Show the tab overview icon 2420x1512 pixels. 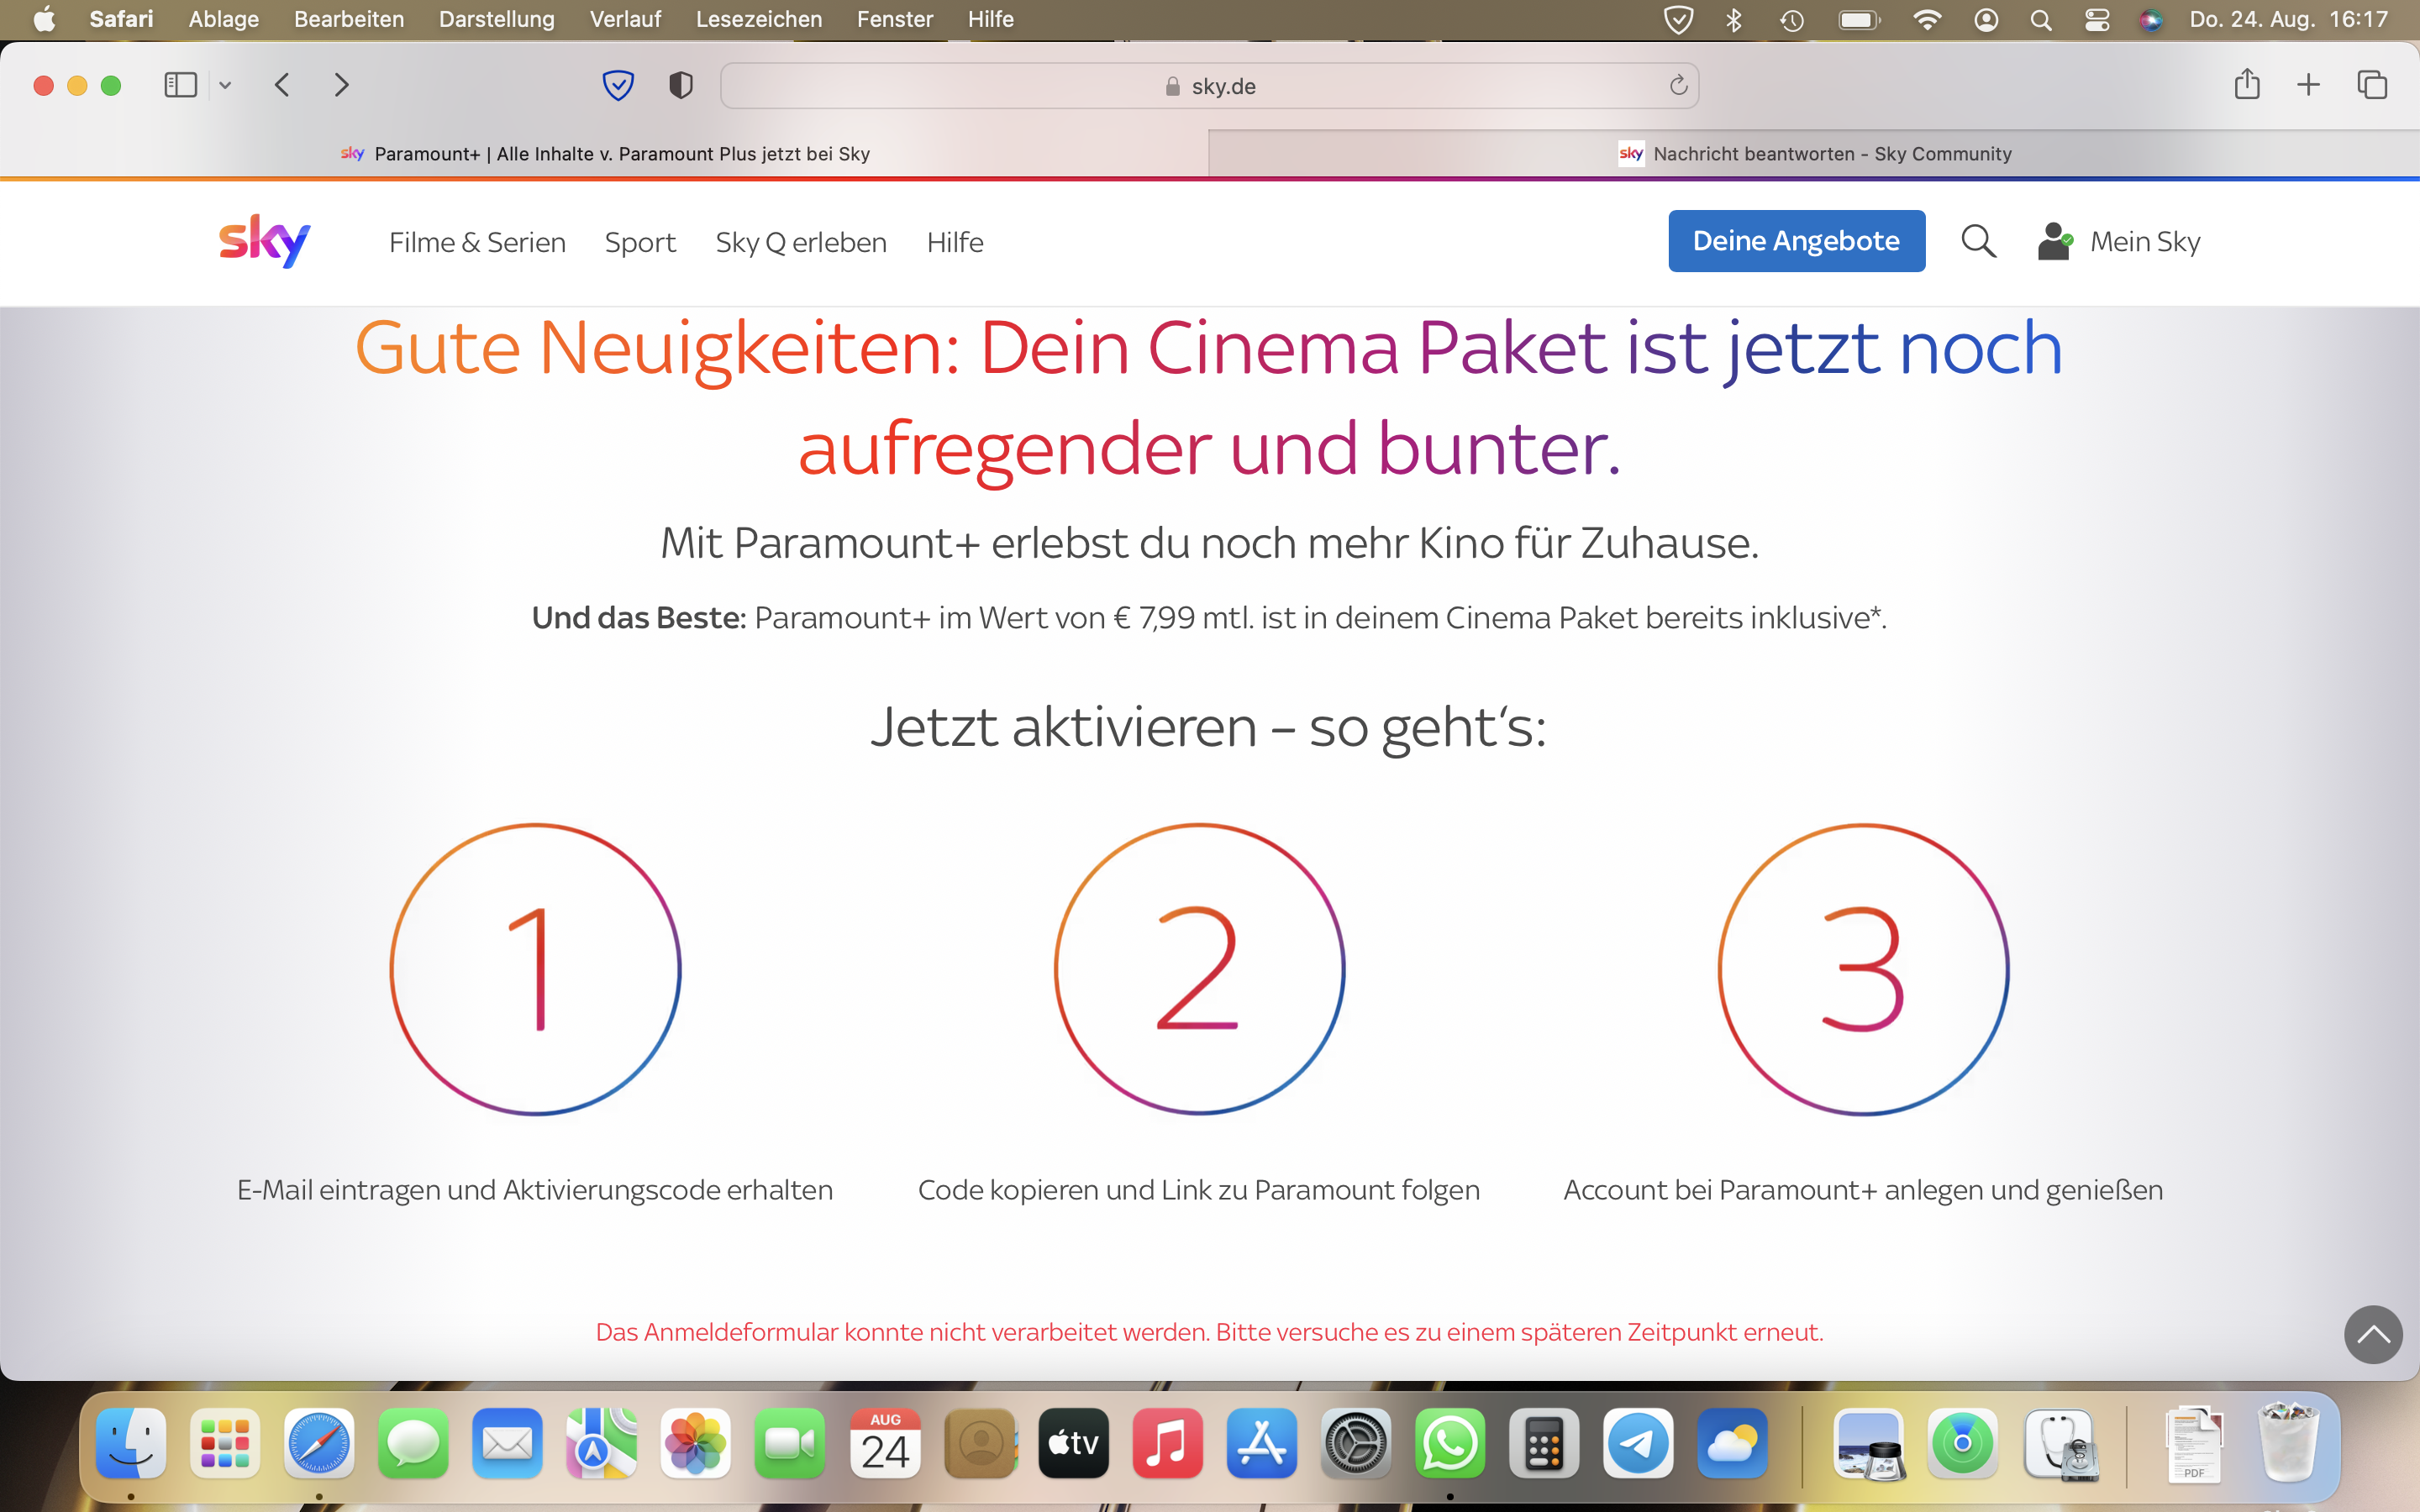pos(2372,85)
